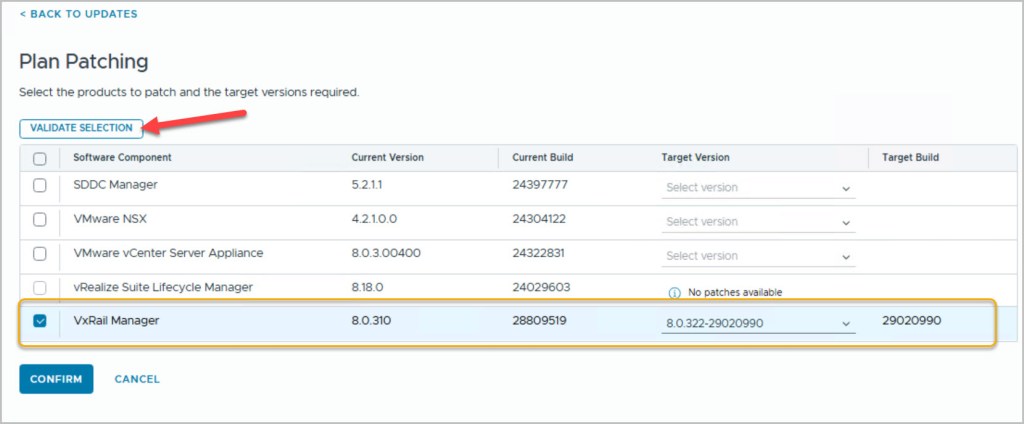Click the Validate Selection button

click(81, 128)
